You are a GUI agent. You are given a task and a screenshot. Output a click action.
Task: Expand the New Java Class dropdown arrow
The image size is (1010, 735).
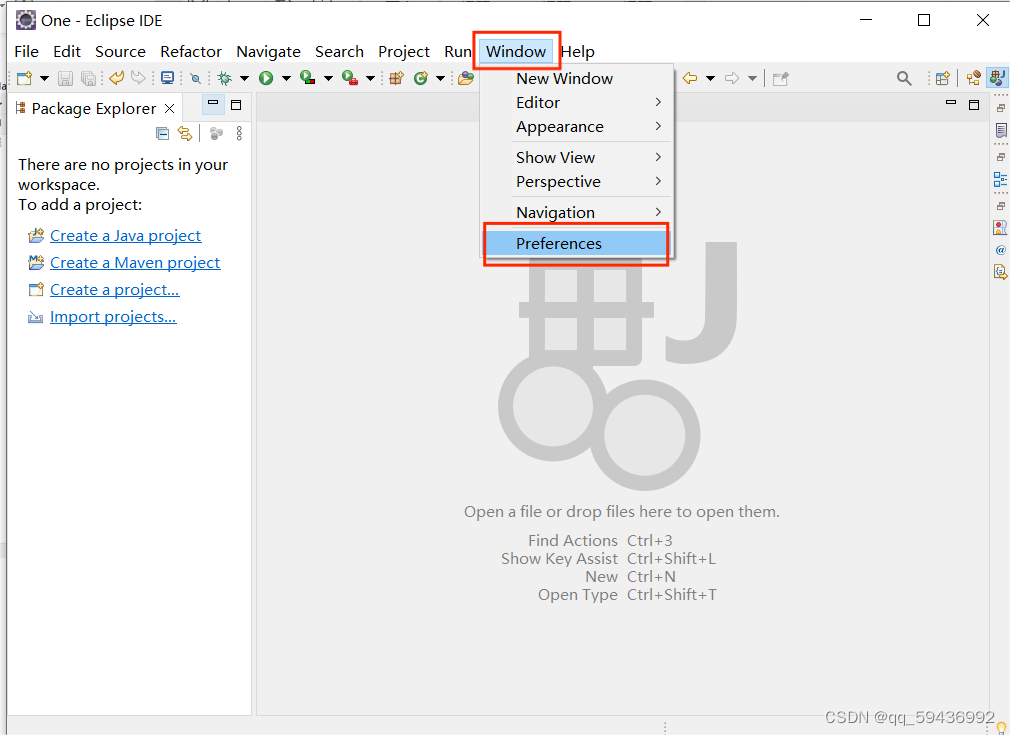(x=441, y=79)
